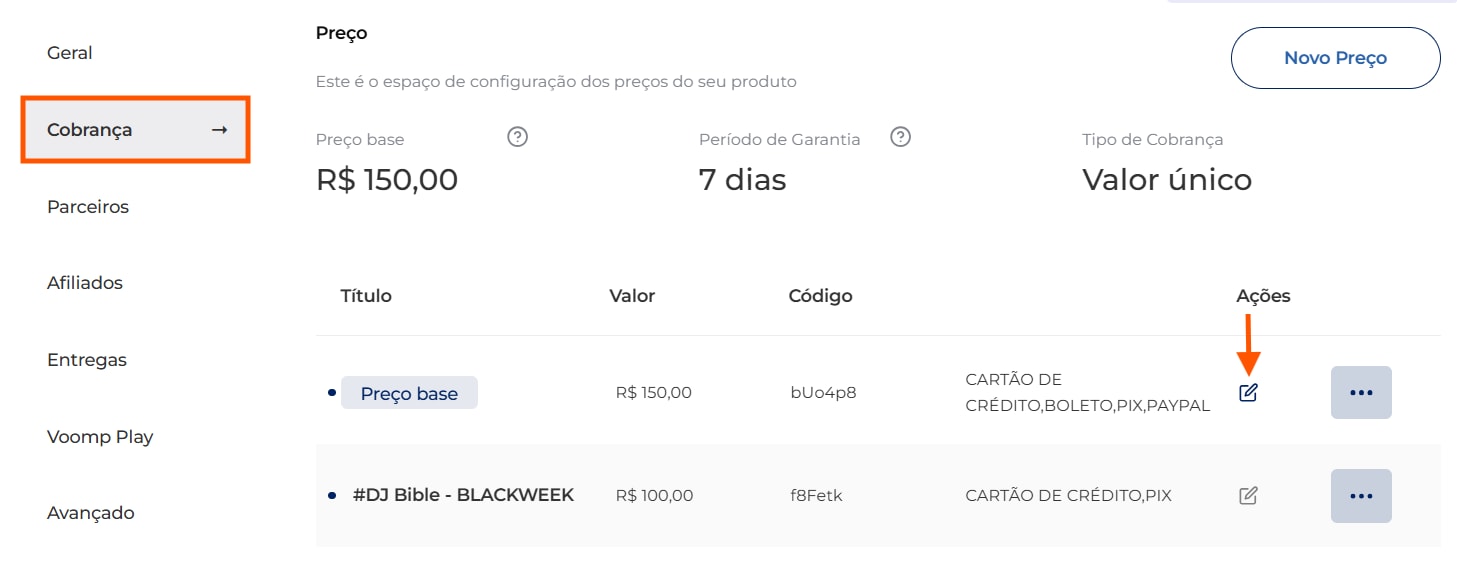Click edit pencil icon for BLACKWEEK price row
1457x565 pixels.
point(1248,495)
